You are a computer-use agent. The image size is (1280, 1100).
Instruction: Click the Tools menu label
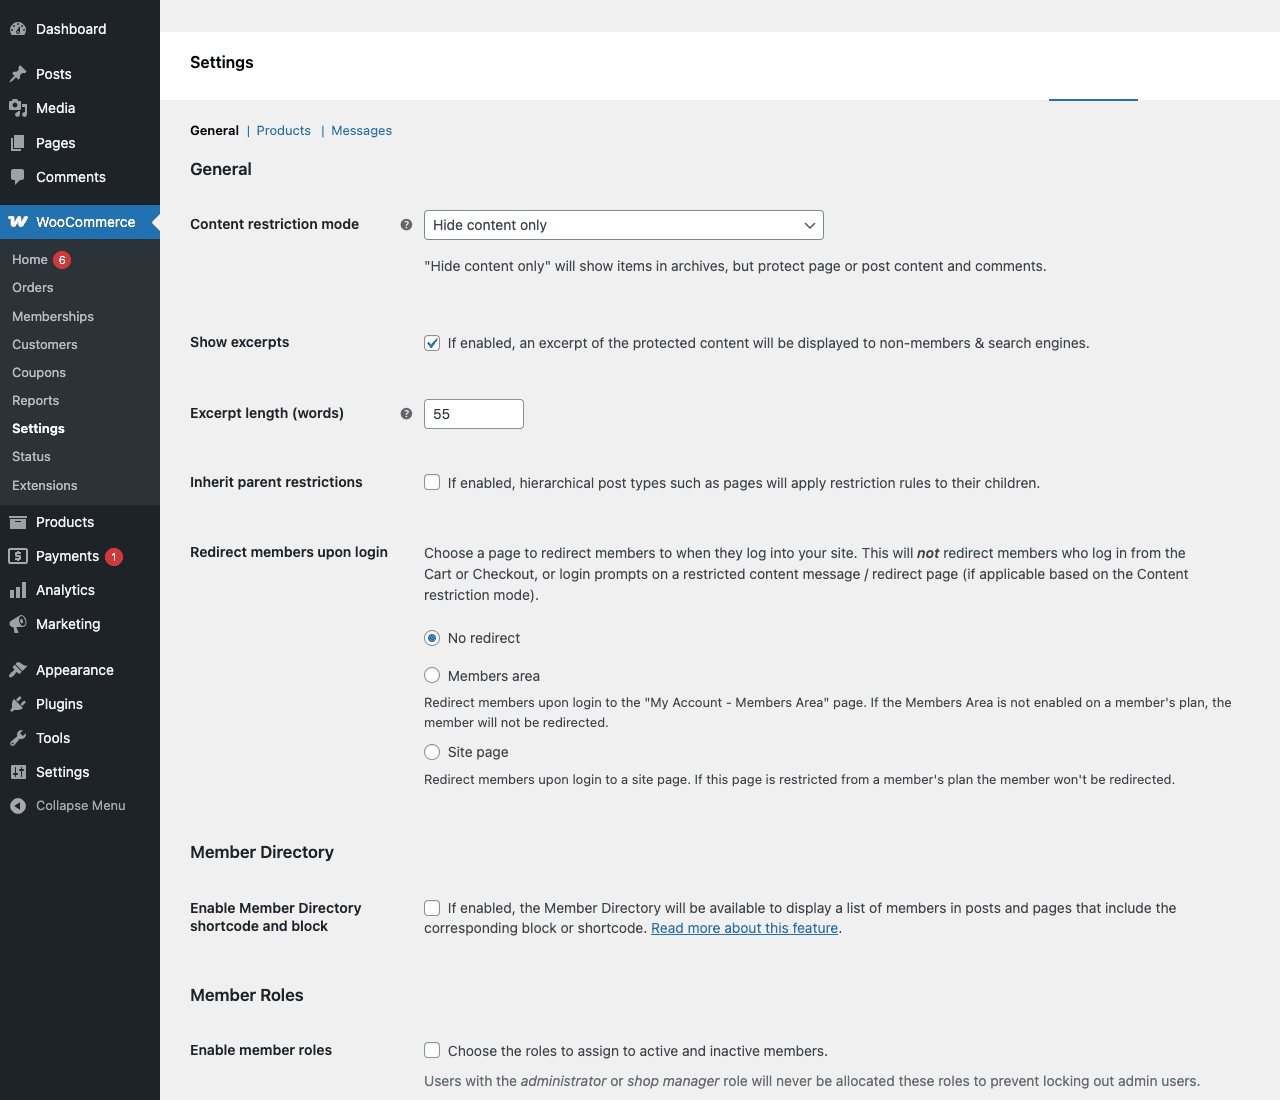coord(53,738)
